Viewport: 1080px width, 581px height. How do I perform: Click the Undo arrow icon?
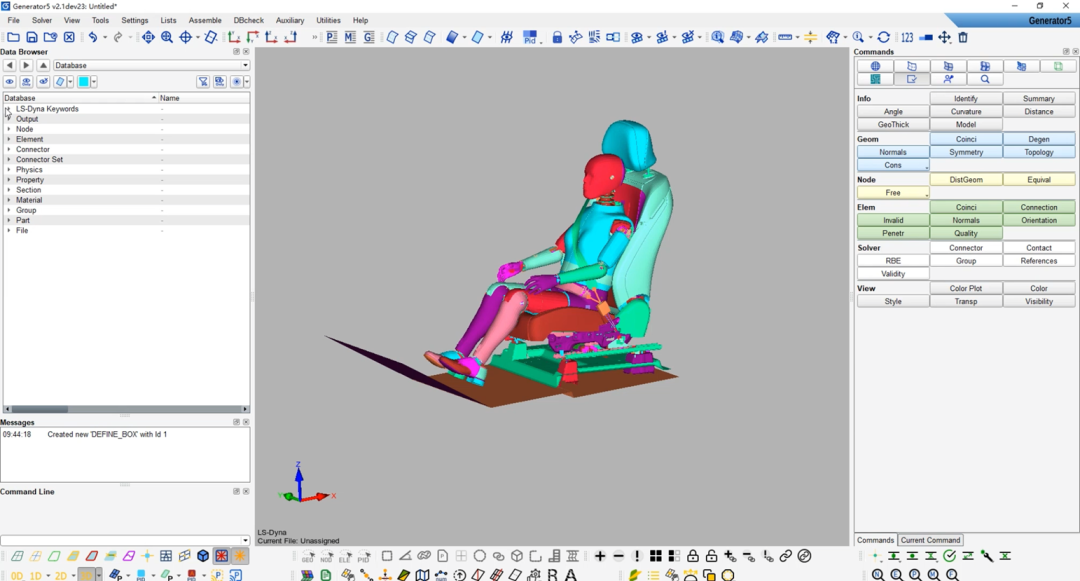92,37
